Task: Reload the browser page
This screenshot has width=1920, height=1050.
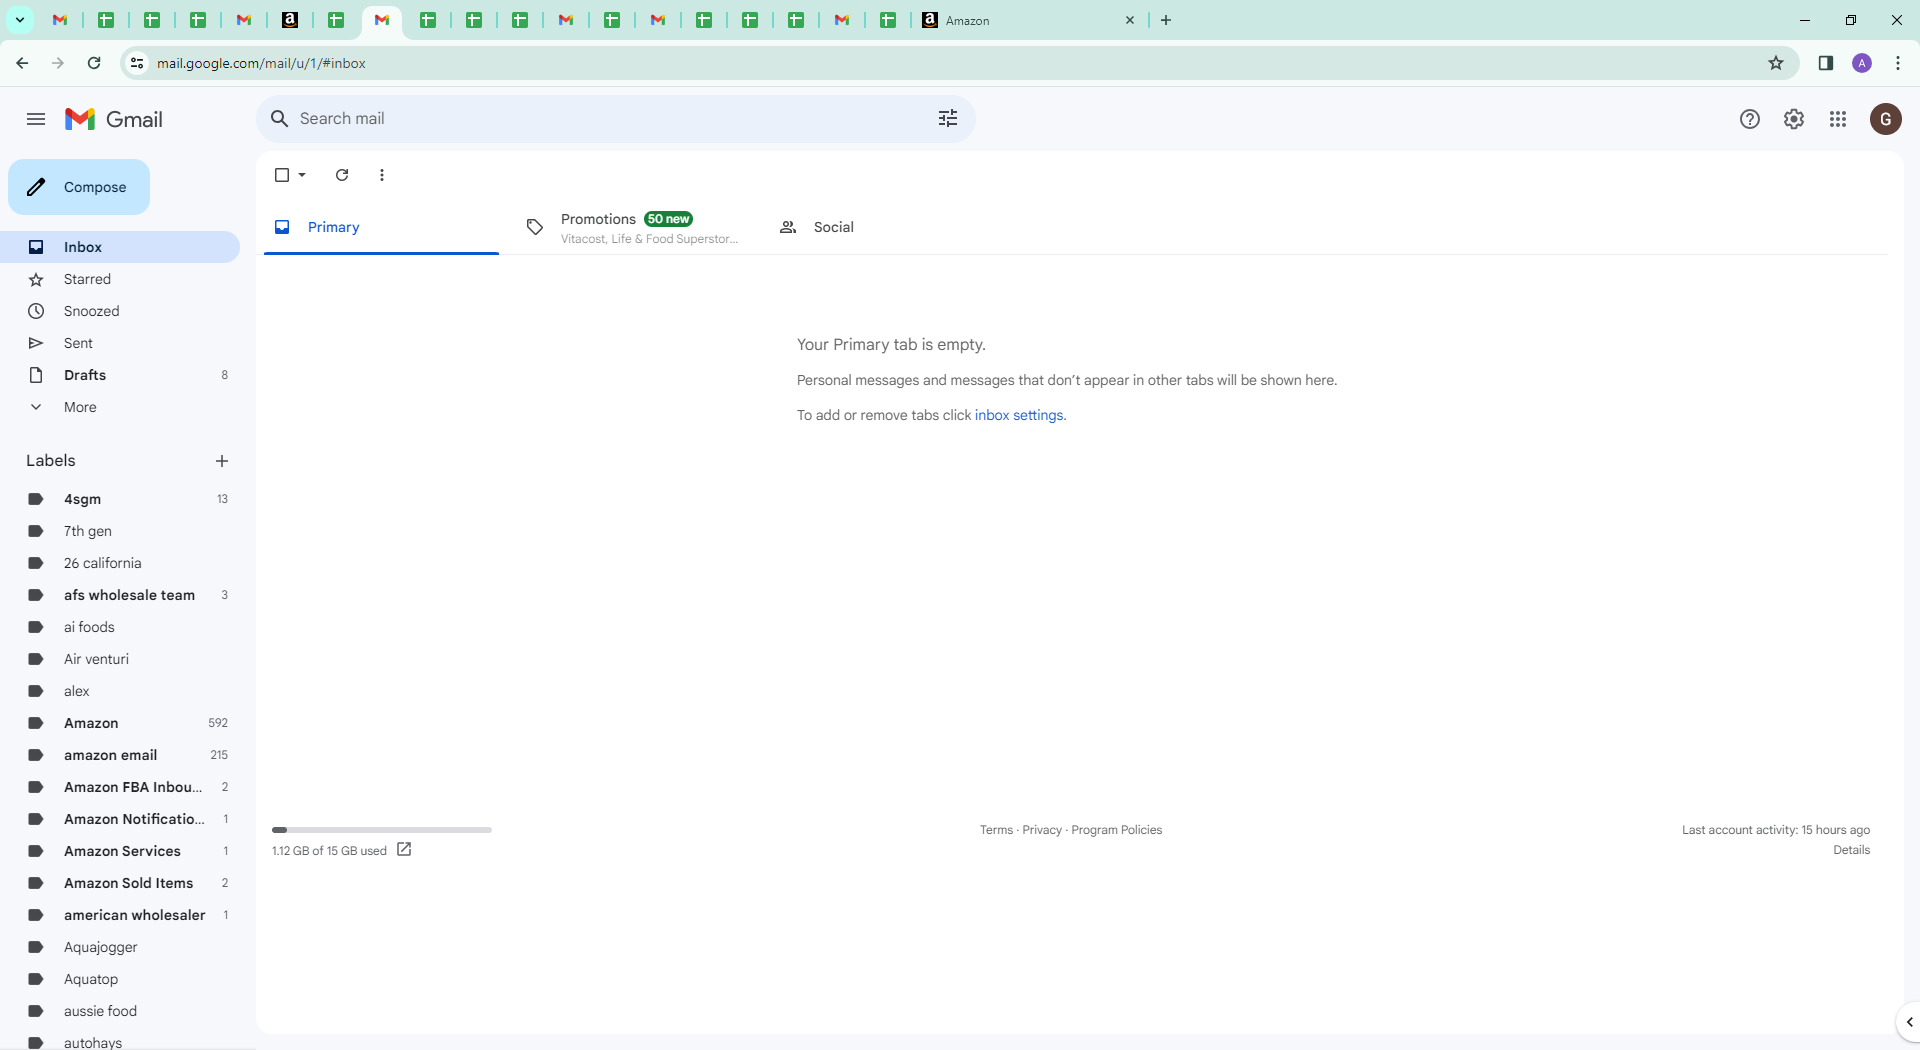Action: coord(94,63)
